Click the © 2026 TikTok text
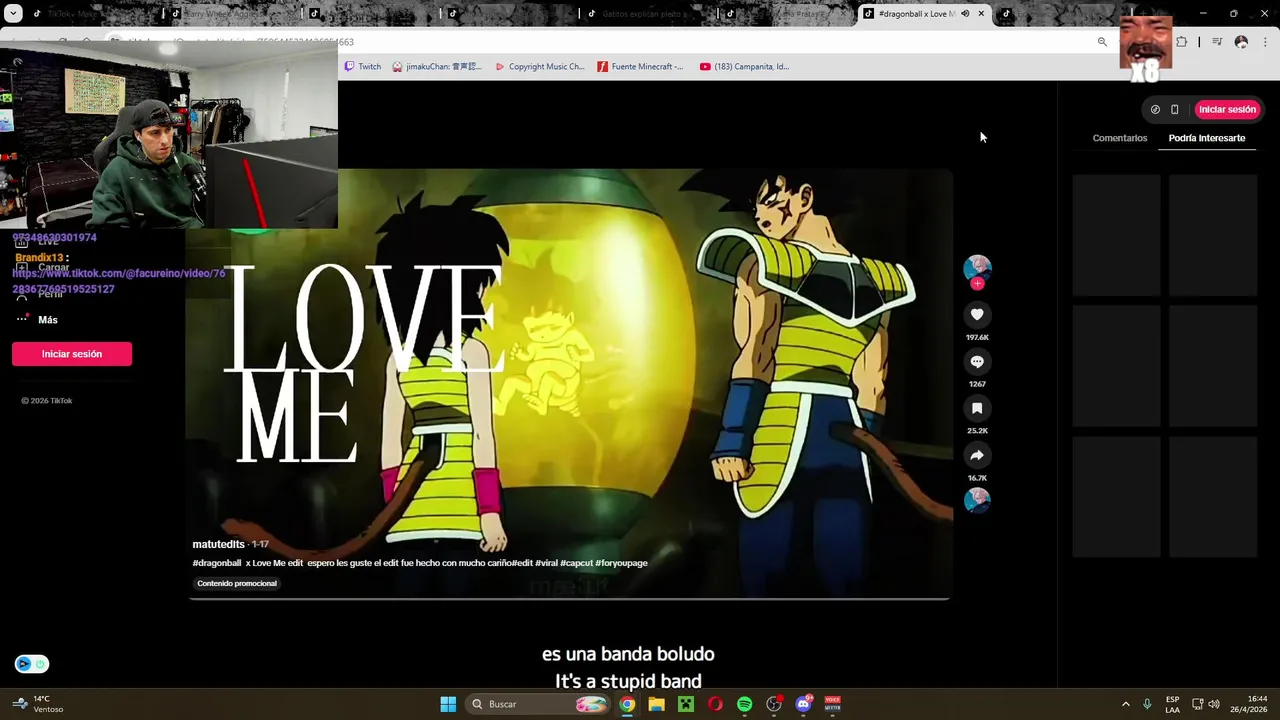The image size is (1280, 720). [47, 401]
